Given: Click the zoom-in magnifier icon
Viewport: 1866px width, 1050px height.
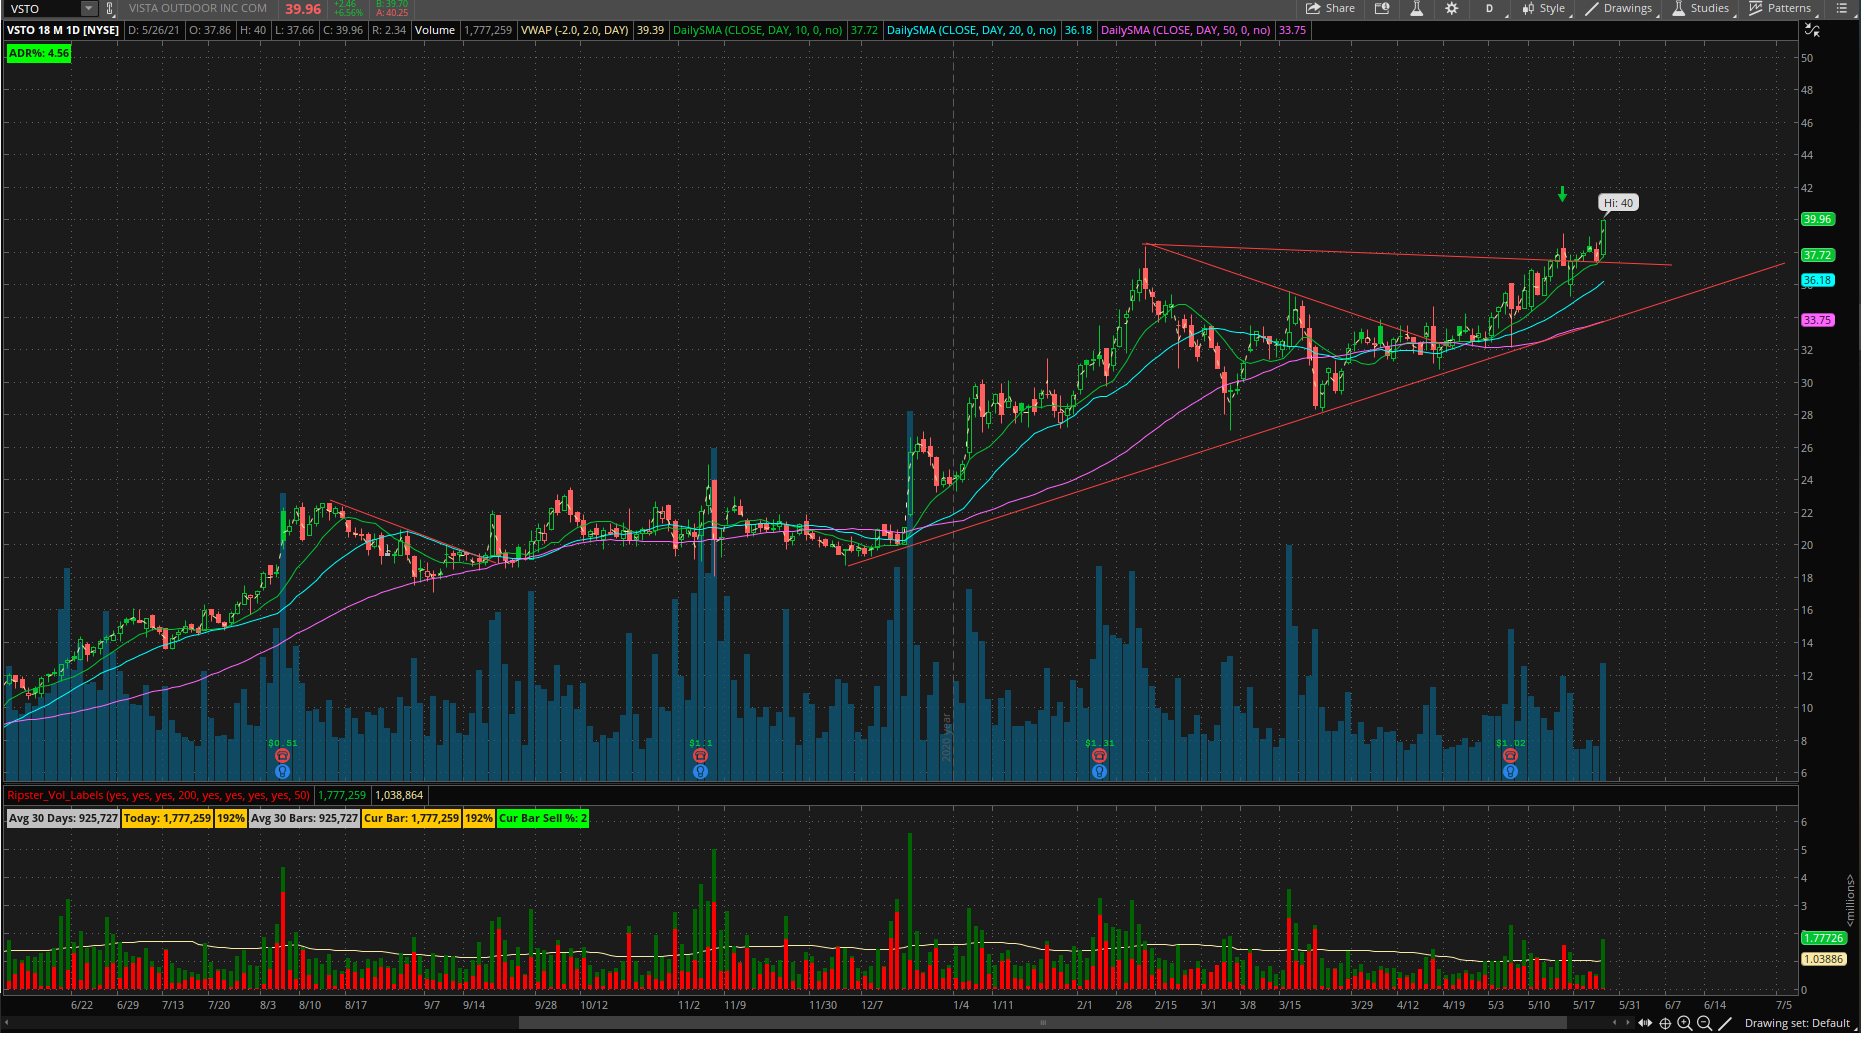Looking at the screenshot, I should pos(1685,1023).
